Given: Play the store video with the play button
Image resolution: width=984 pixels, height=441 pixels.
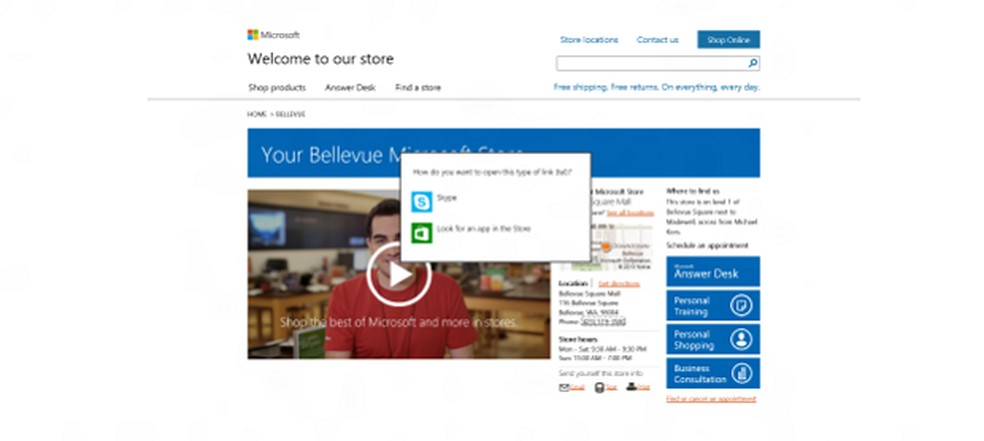Looking at the screenshot, I should click(x=398, y=274).
